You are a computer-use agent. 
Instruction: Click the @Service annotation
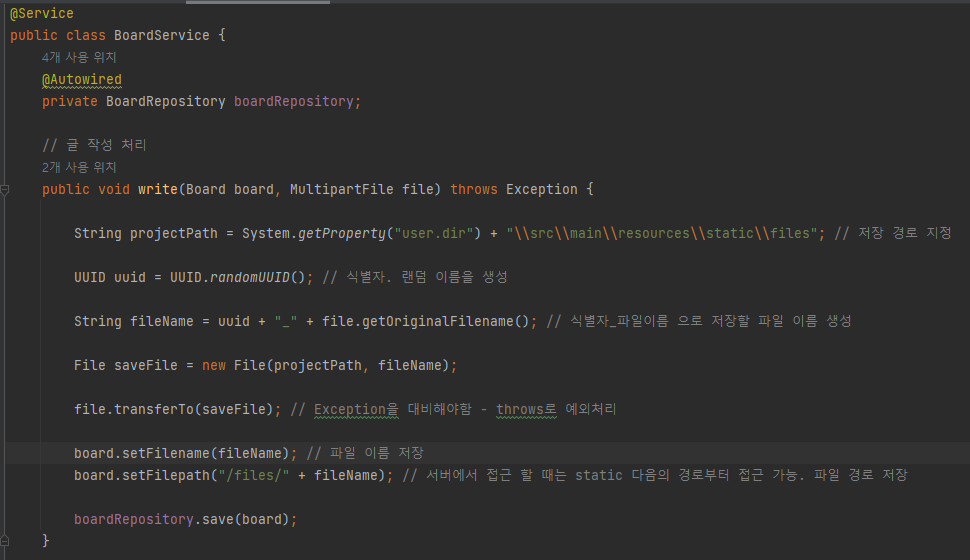(41, 13)
